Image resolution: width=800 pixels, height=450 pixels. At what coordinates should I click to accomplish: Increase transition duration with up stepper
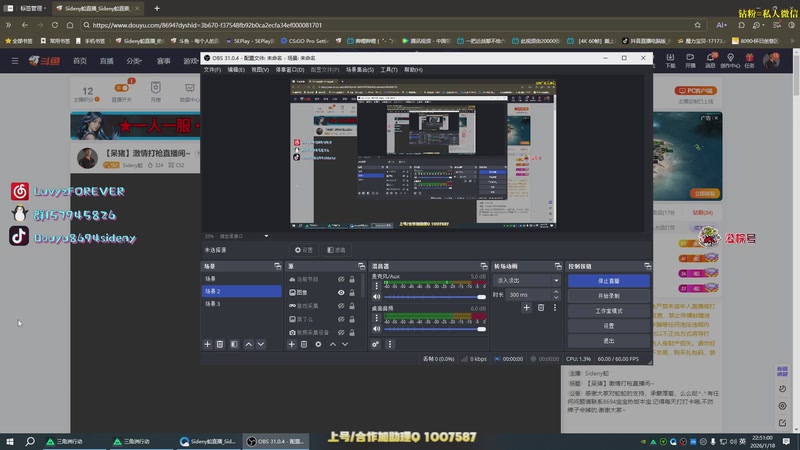coord(556,292)
